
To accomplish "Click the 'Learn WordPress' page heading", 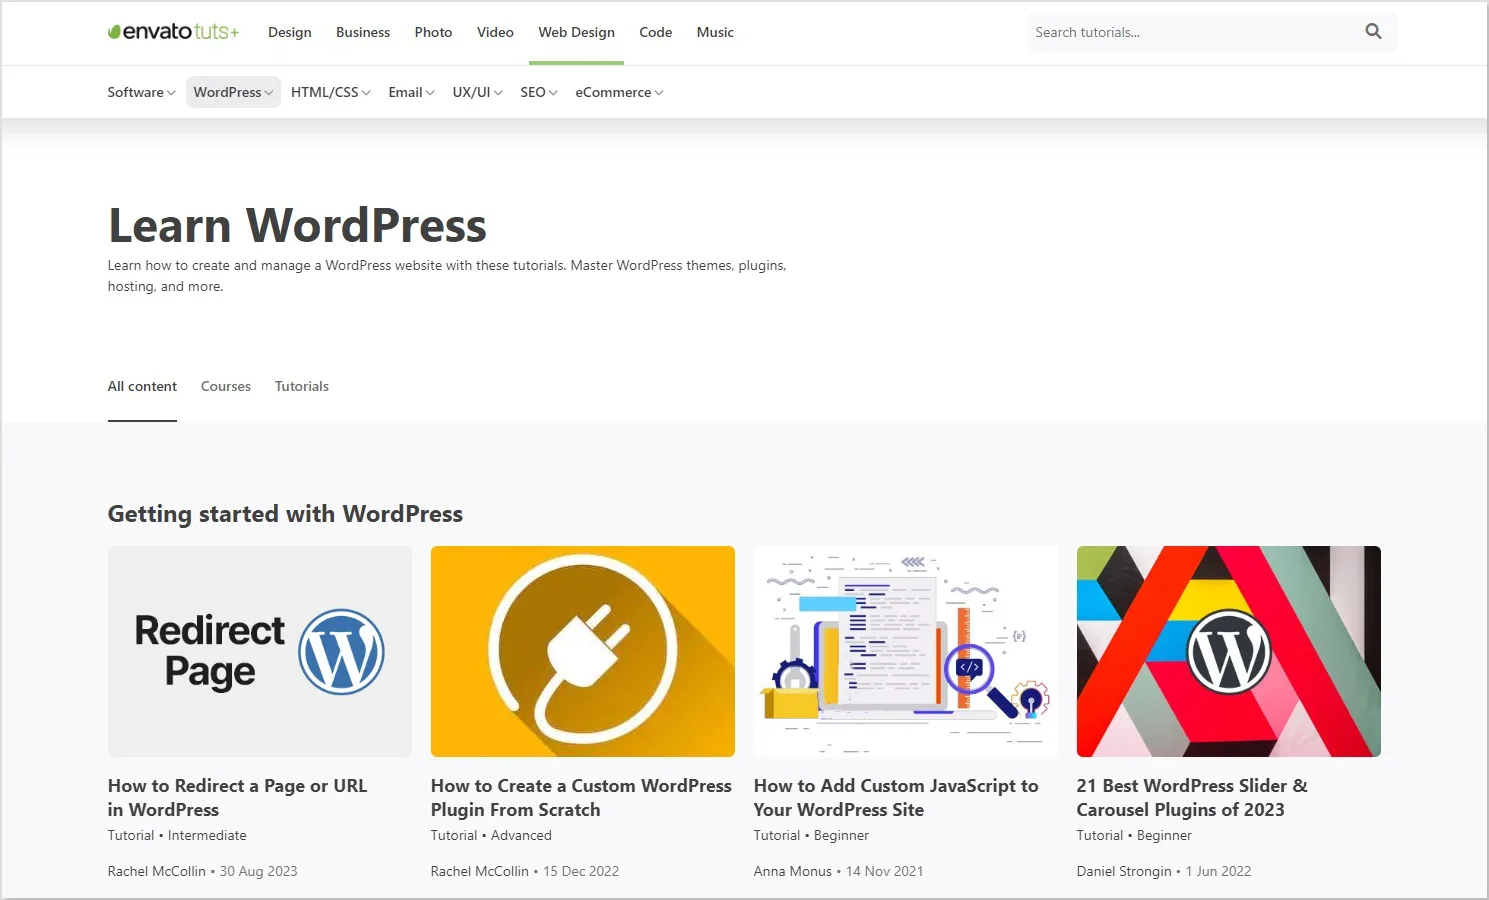I will coord(297,225).
